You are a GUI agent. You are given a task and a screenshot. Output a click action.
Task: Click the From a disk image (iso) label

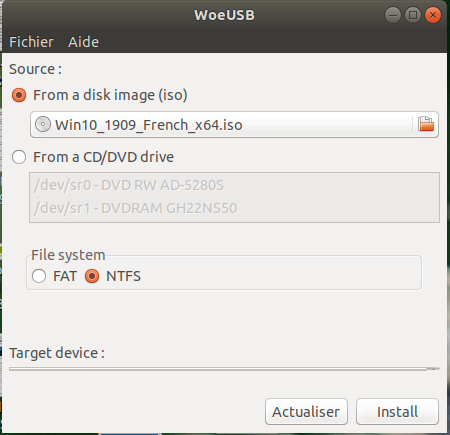(x=110, y=95)
